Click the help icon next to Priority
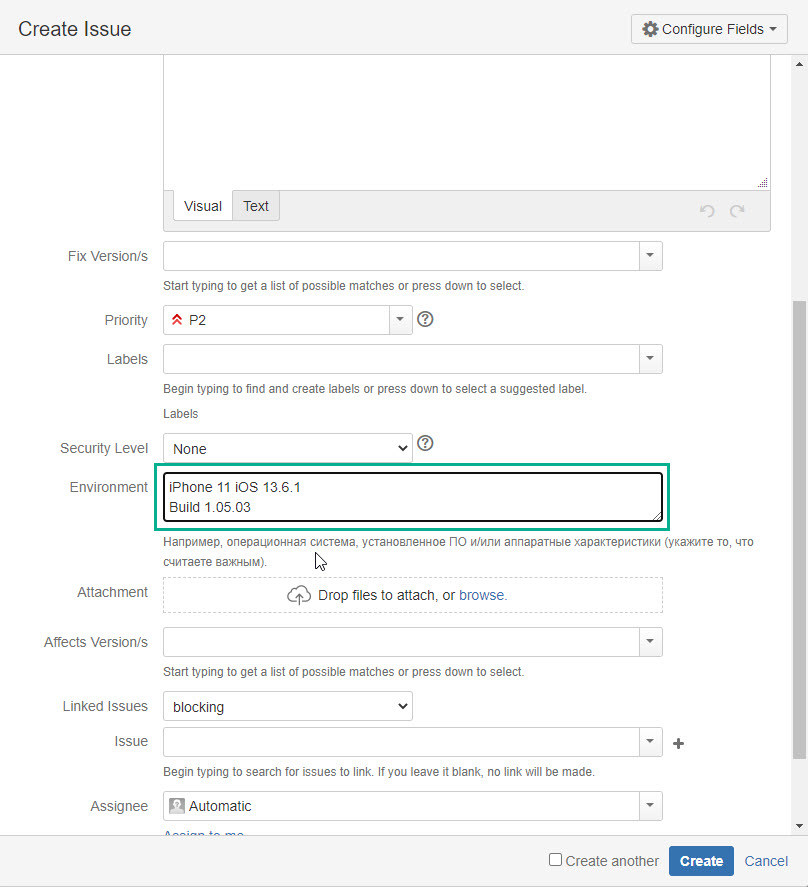 tap(425, 320)
